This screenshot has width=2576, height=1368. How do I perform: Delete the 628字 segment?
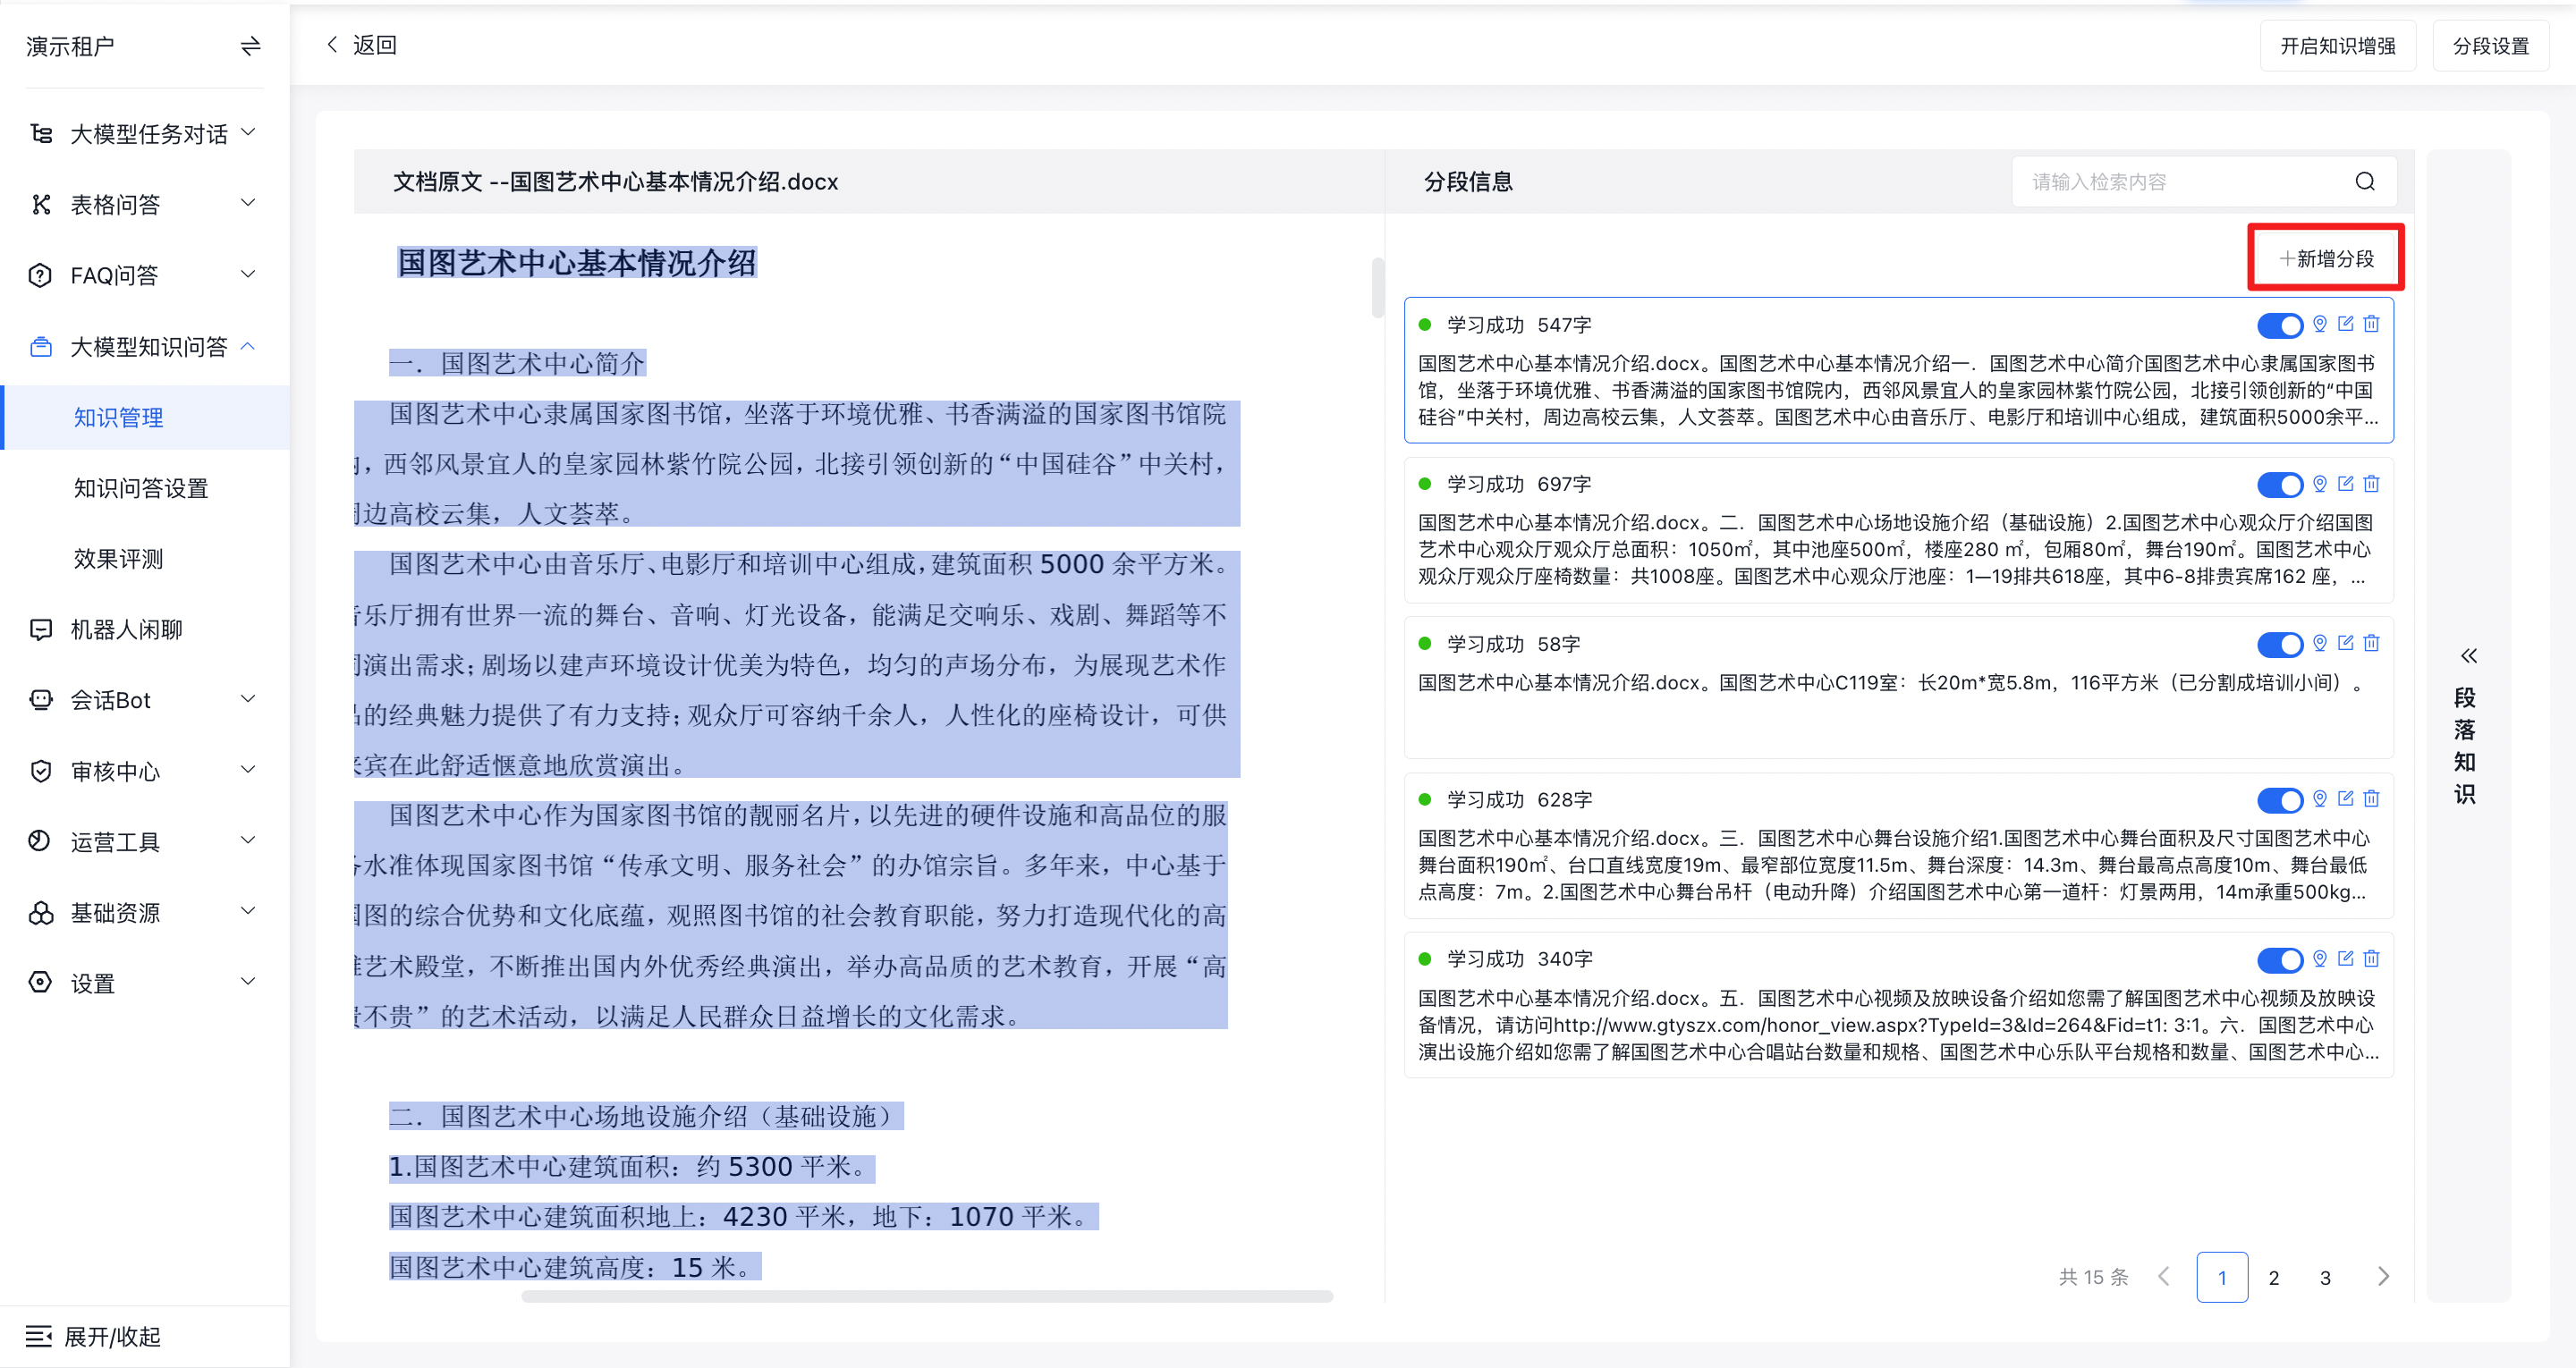(x=2371, y=799)
